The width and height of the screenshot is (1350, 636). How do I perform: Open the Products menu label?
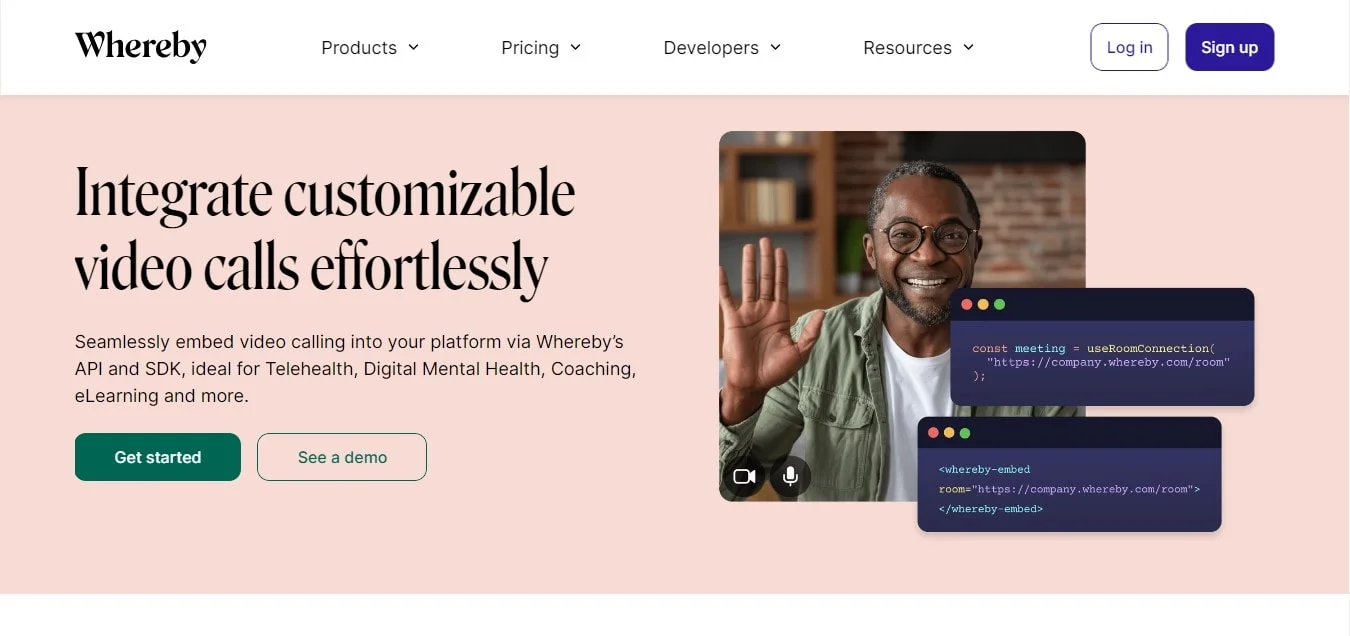359,48
